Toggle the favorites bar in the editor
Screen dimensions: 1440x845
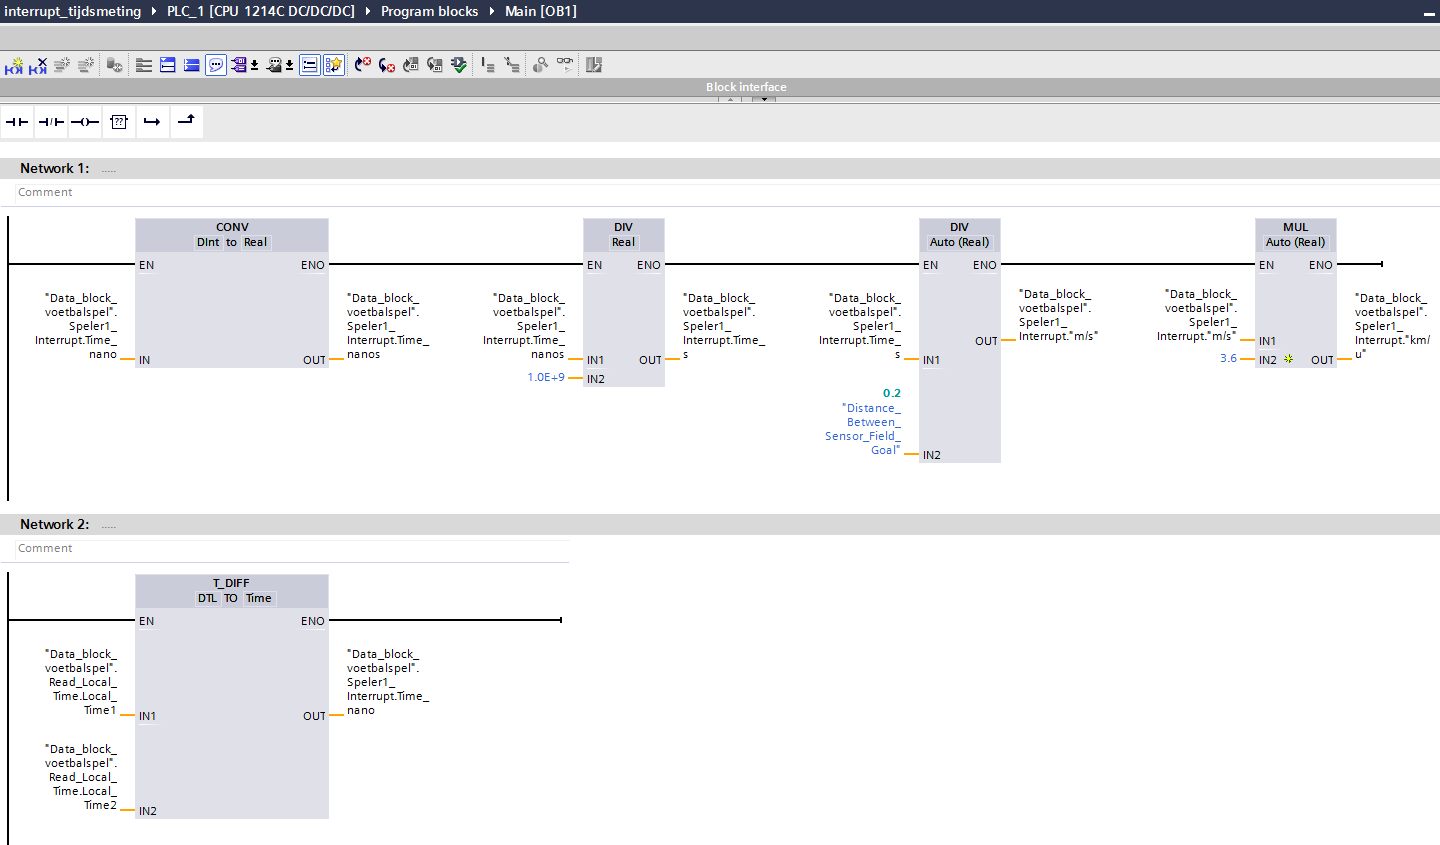tap(334, 65)
